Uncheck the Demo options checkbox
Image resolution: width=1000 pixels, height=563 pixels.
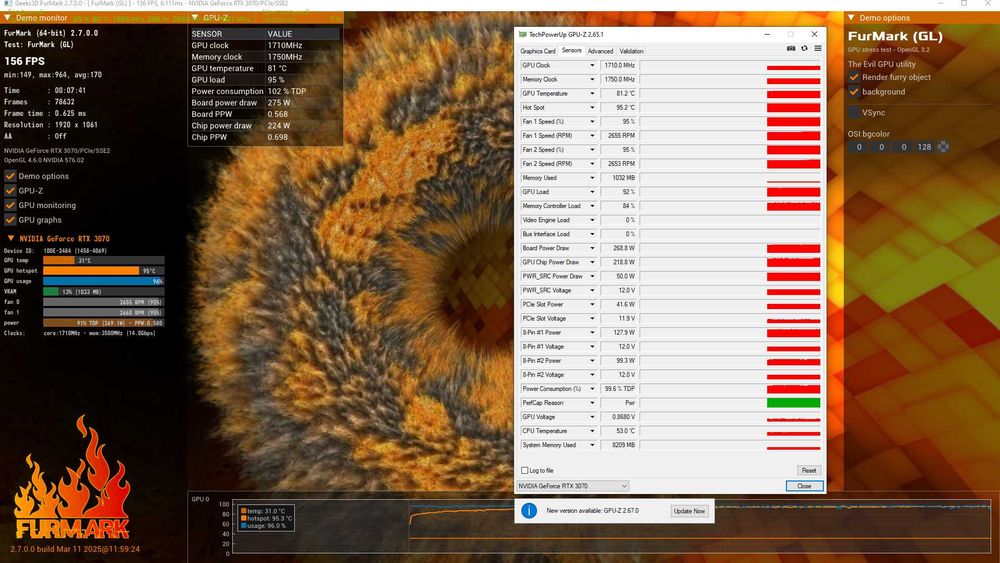10,176
